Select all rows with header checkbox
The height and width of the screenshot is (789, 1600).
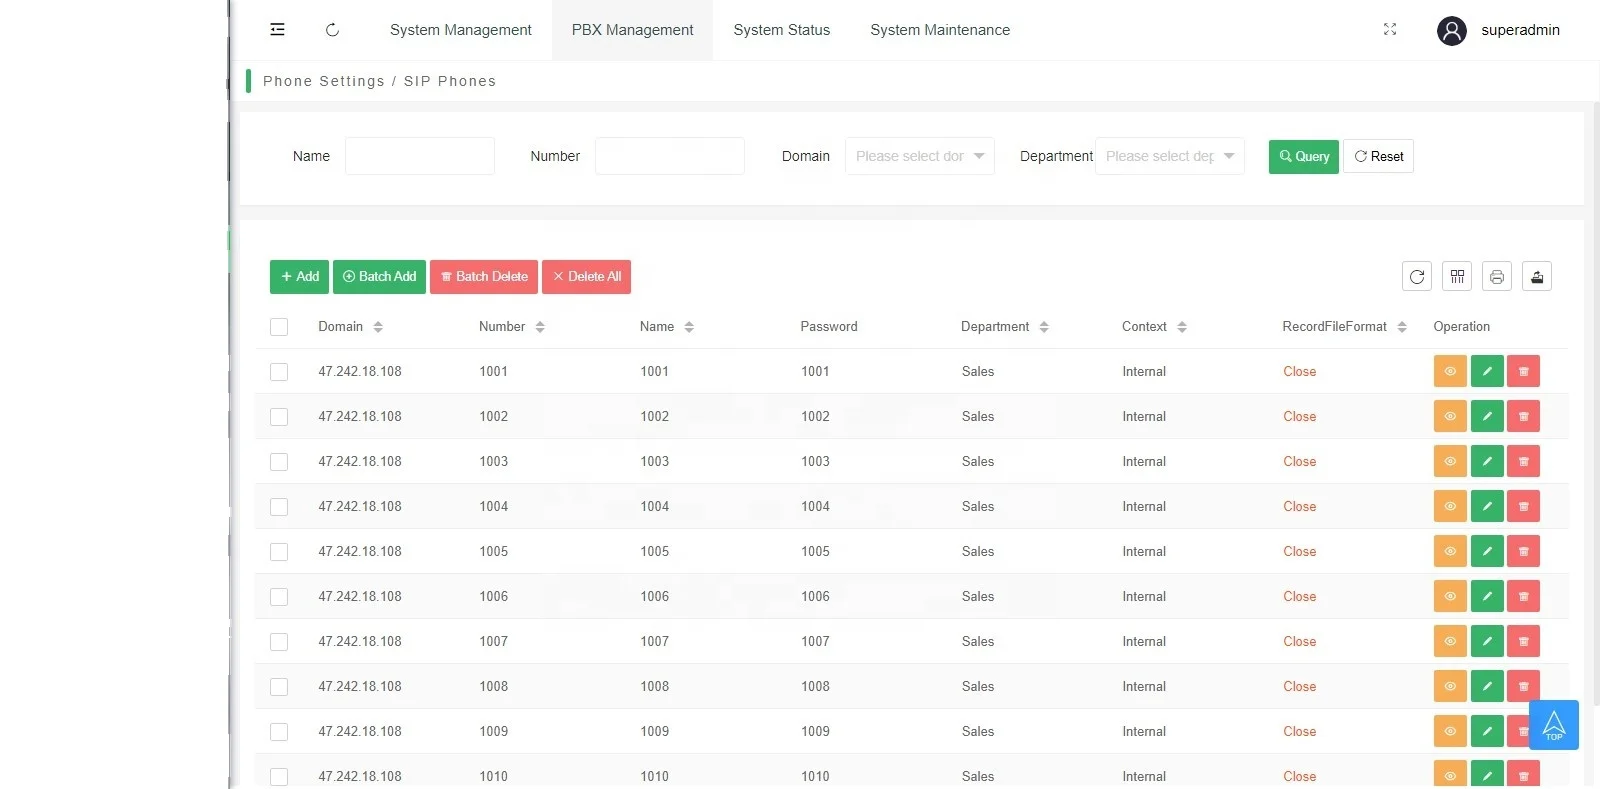[x=279, y=327]
